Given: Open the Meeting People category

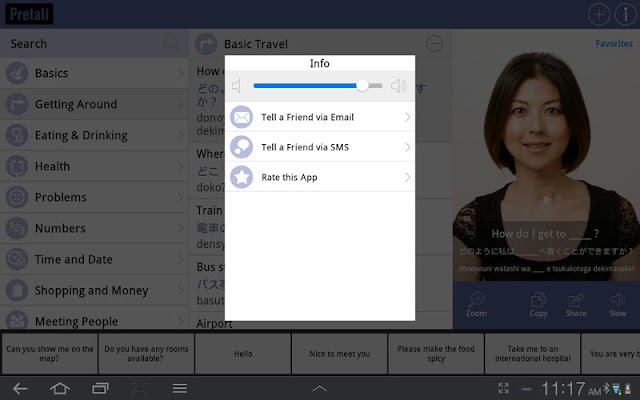Looking at the screenshot, I should (94, 318).
